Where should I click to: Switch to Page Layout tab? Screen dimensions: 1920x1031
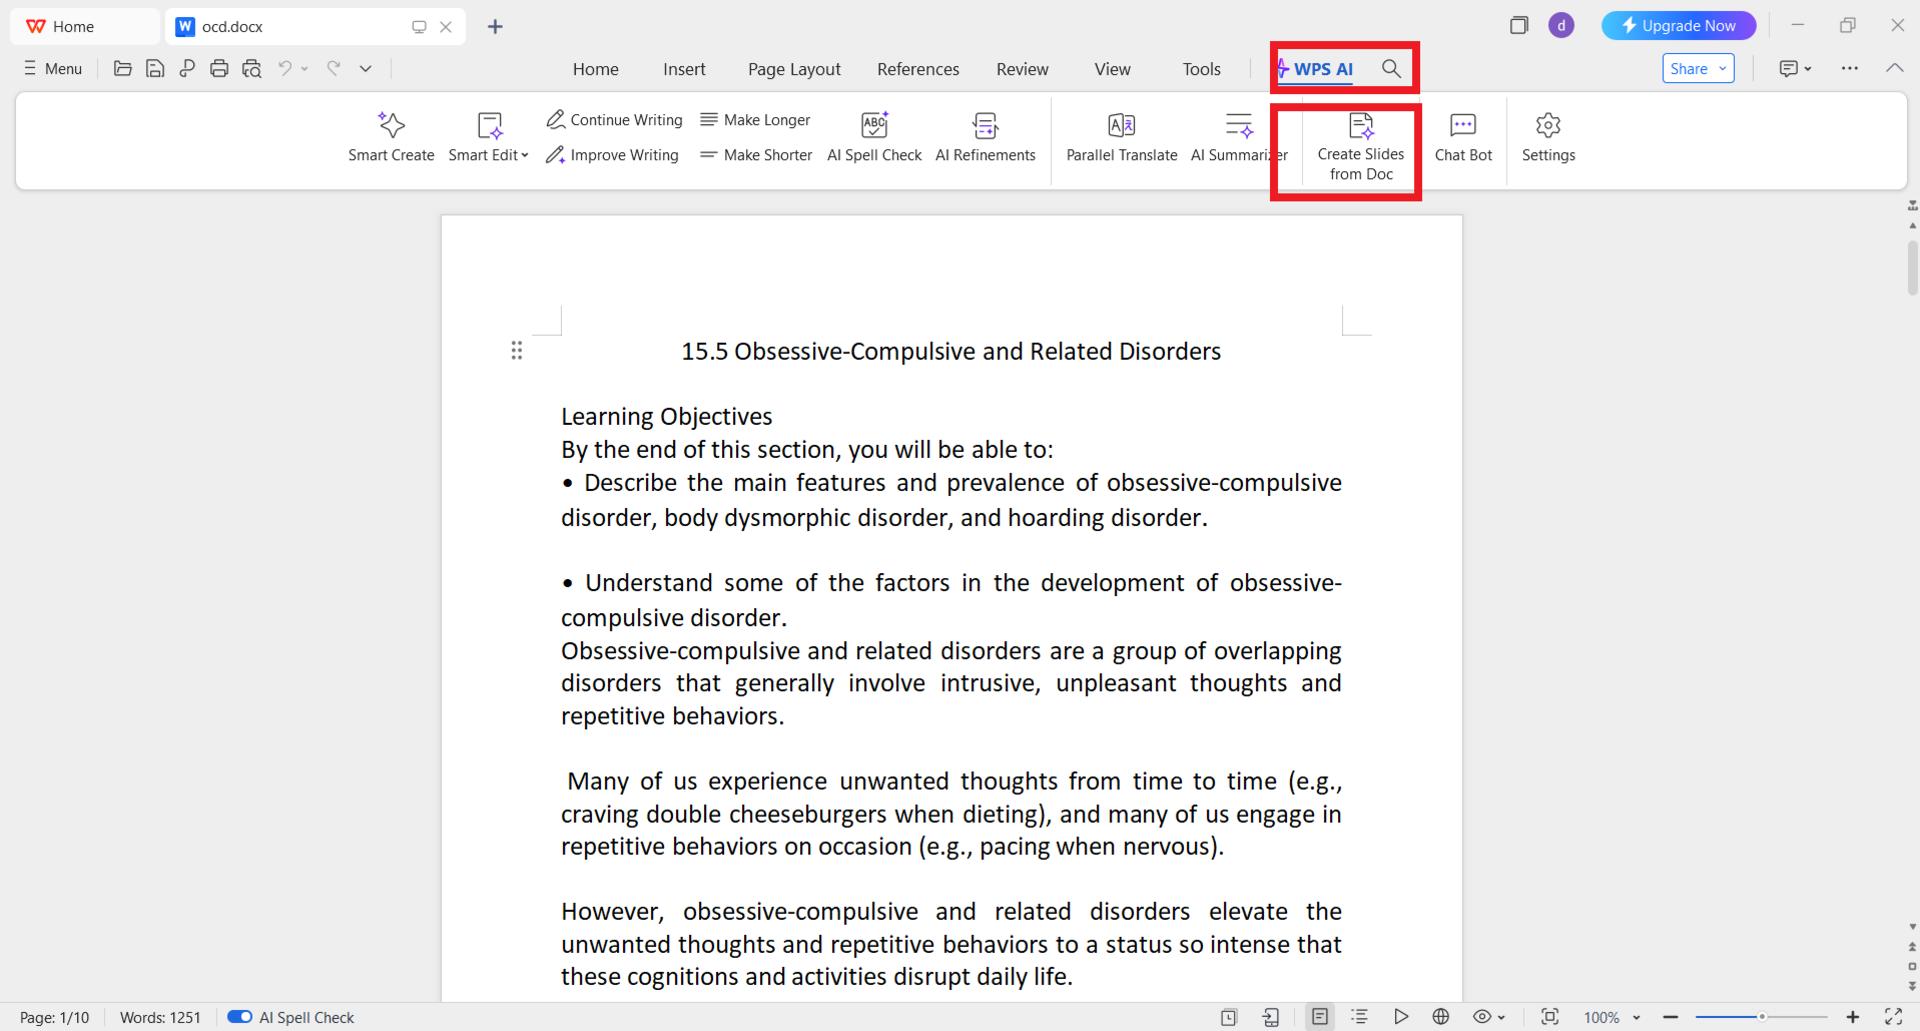coord(794,69)
